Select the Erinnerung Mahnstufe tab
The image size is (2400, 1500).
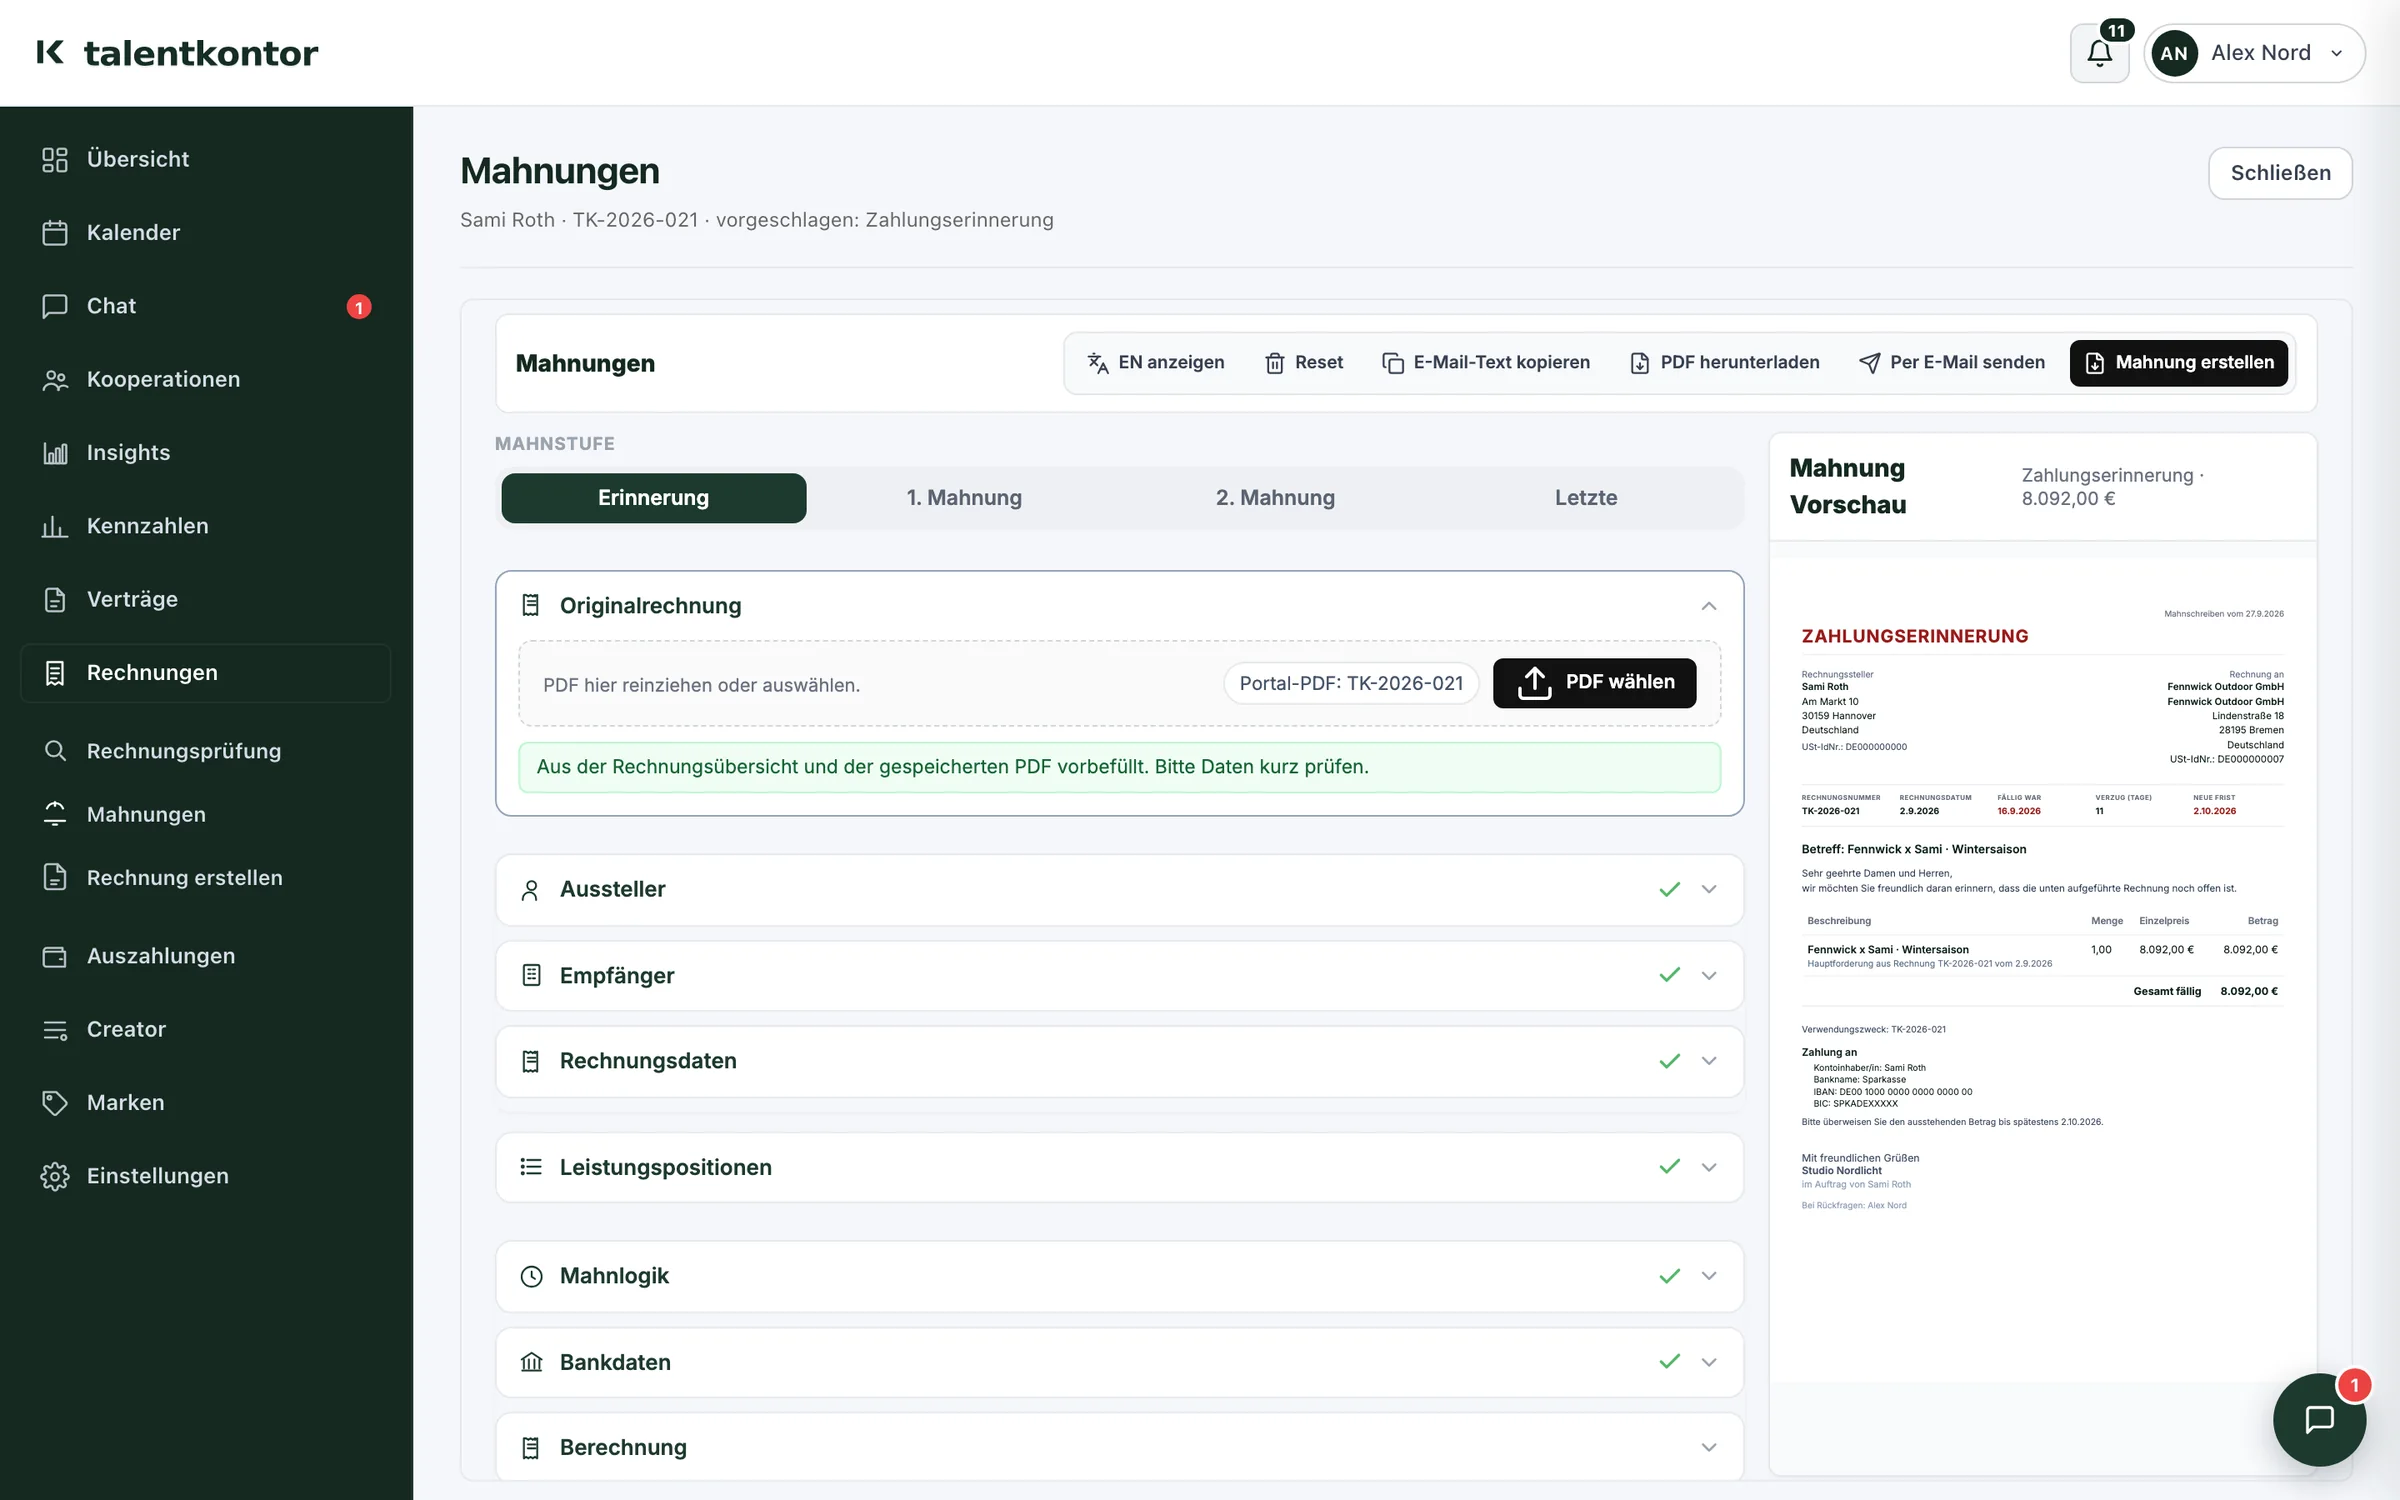point(654,498)
